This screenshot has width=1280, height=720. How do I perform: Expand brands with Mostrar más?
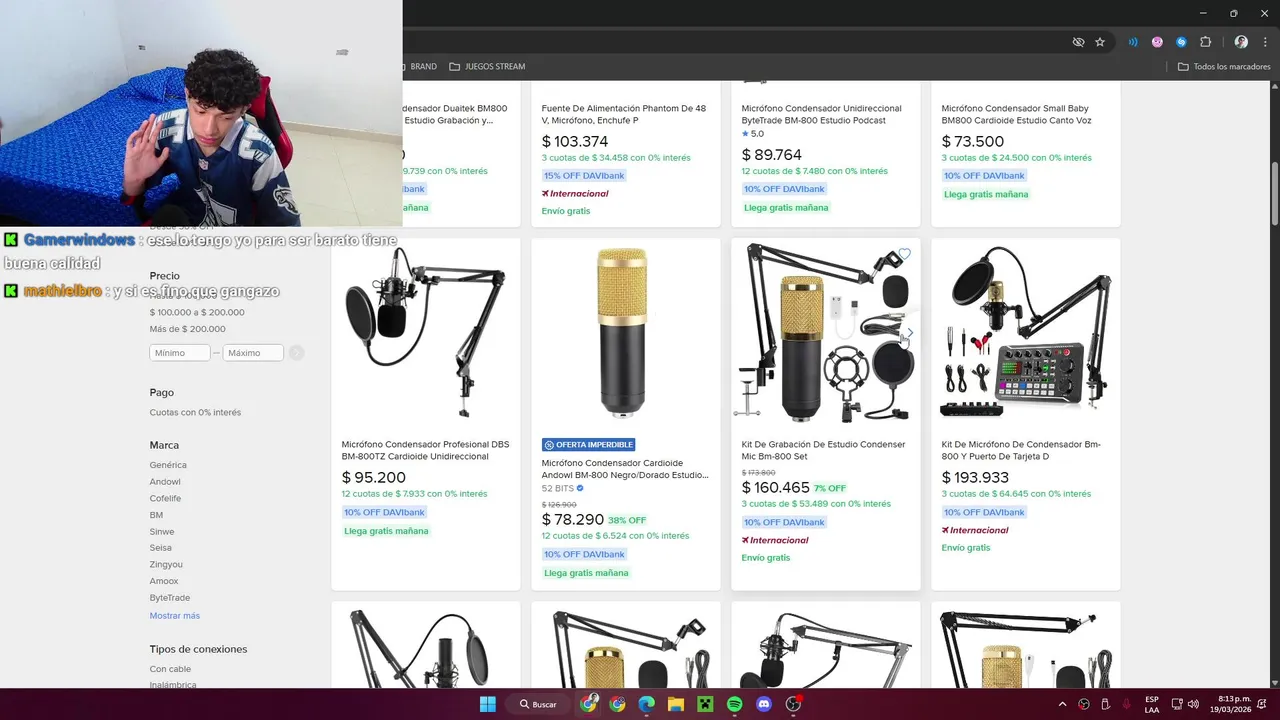(x=175, y=616)
